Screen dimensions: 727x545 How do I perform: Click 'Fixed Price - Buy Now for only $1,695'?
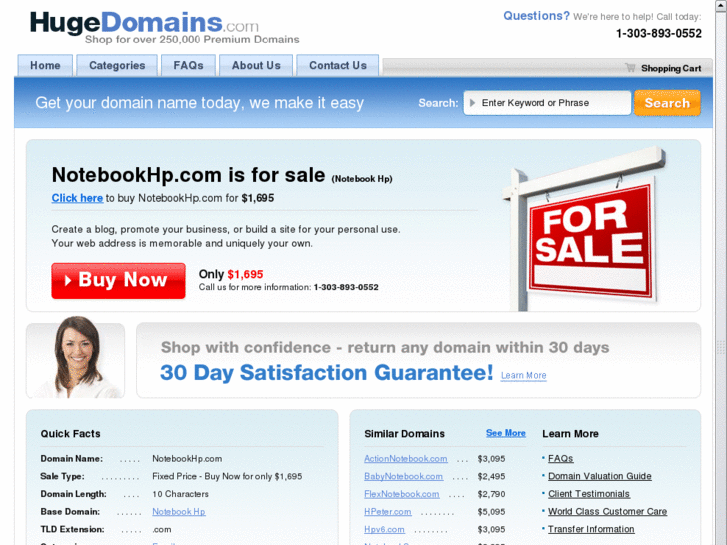pyautogui.click(x=227, y=476)
